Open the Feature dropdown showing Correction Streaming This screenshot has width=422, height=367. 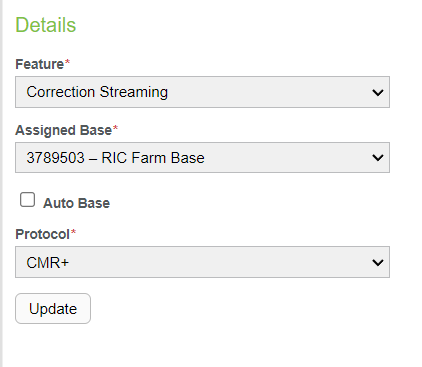(202, 92)
